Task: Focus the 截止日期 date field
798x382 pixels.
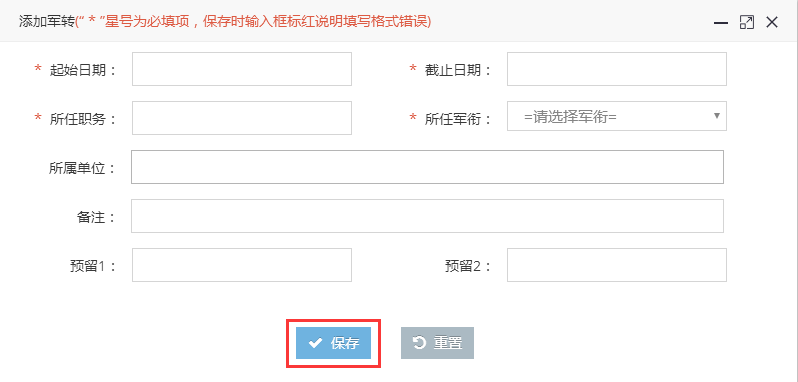Action: pyautogui.click(x=617, y=69)
